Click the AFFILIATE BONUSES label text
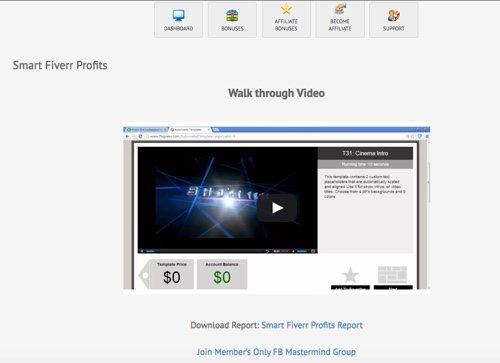500x363 pixels. coord(286,25)
